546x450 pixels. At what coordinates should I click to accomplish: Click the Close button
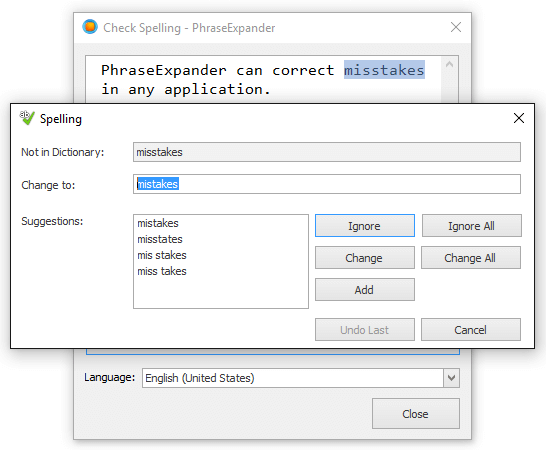pyautogui.click(x=415, y=414)
